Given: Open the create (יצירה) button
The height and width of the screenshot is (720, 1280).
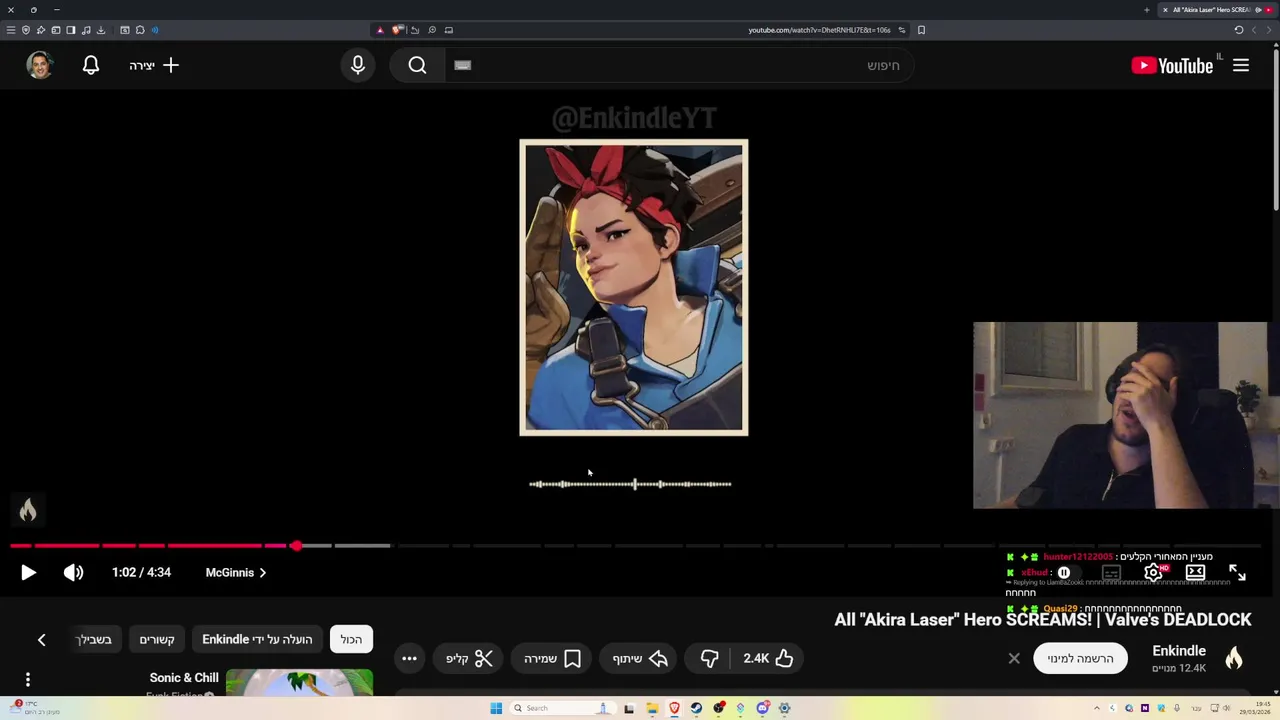Looking at the screenshot, I should pos(154,65).
